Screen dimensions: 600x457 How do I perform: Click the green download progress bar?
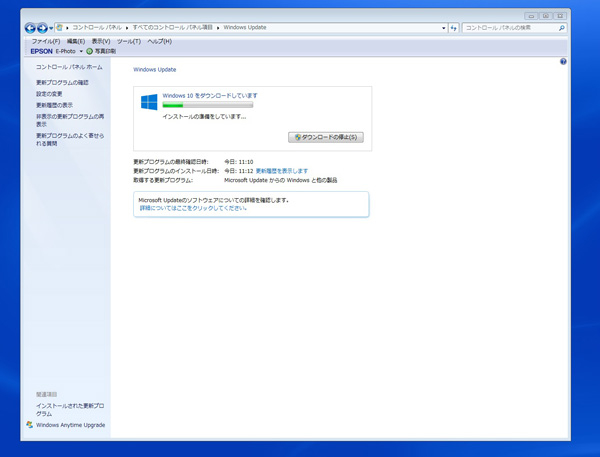[x=208, y=105]
